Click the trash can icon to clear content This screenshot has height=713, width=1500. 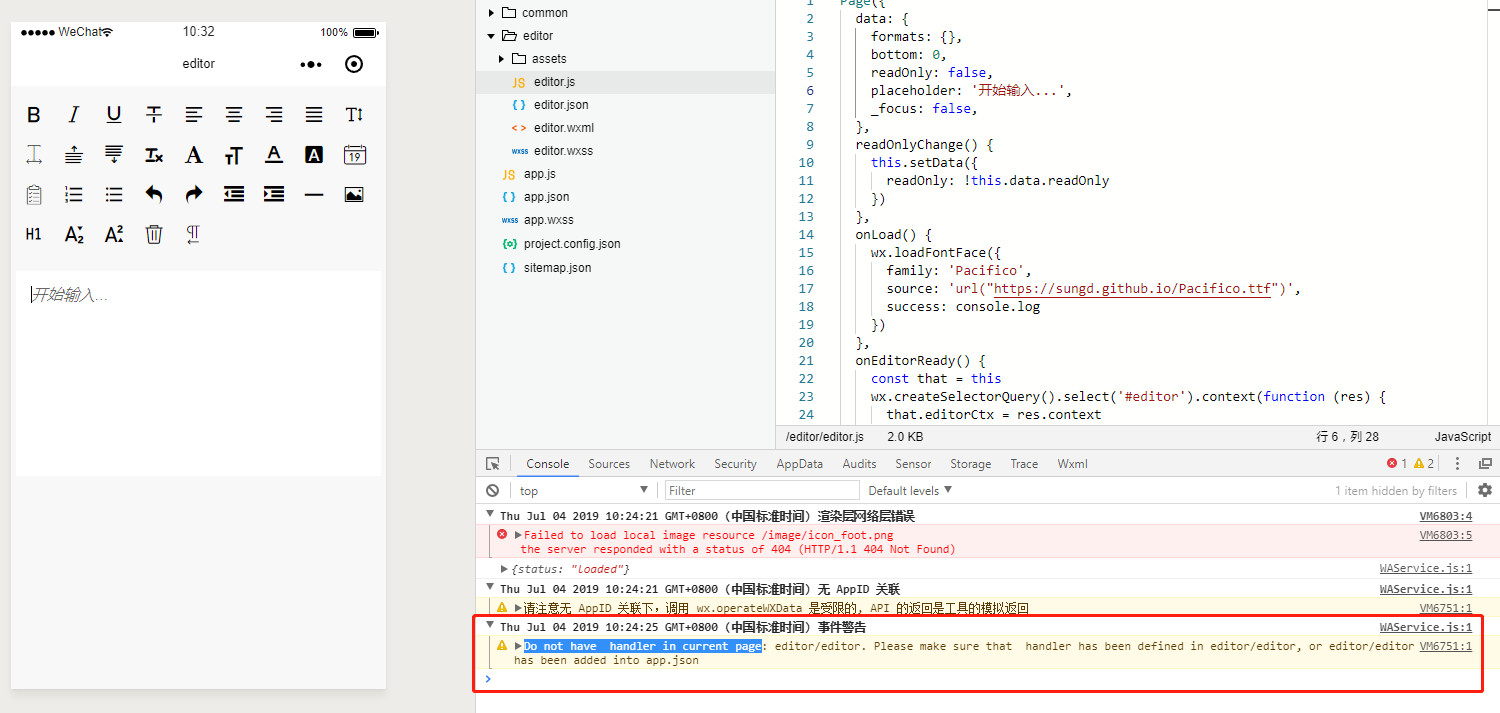point(153,234)
